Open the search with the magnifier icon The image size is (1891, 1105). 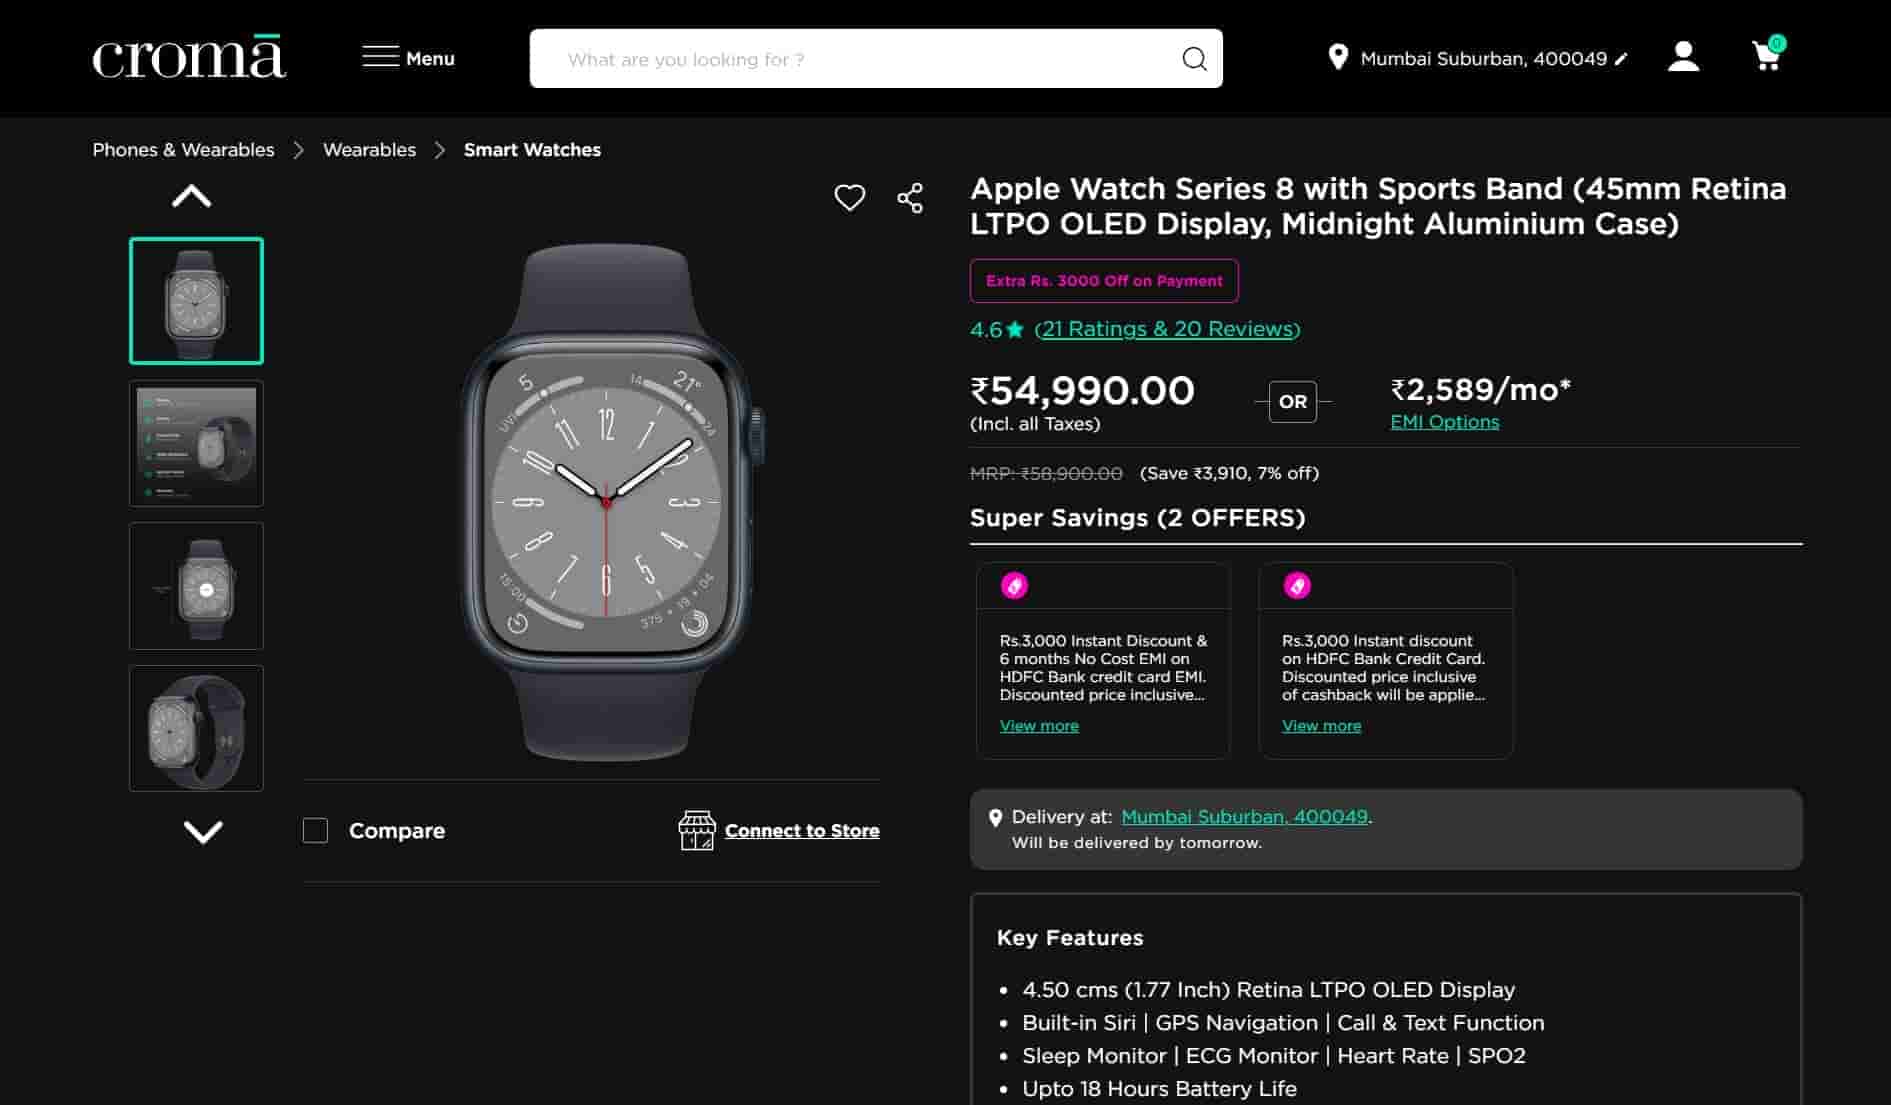coord(1194,58)
